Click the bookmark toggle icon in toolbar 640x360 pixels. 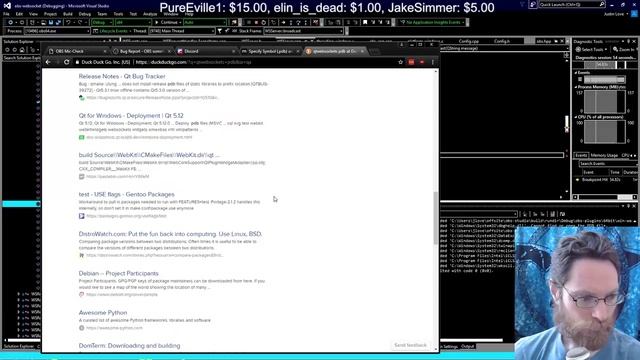click(365, 22)
